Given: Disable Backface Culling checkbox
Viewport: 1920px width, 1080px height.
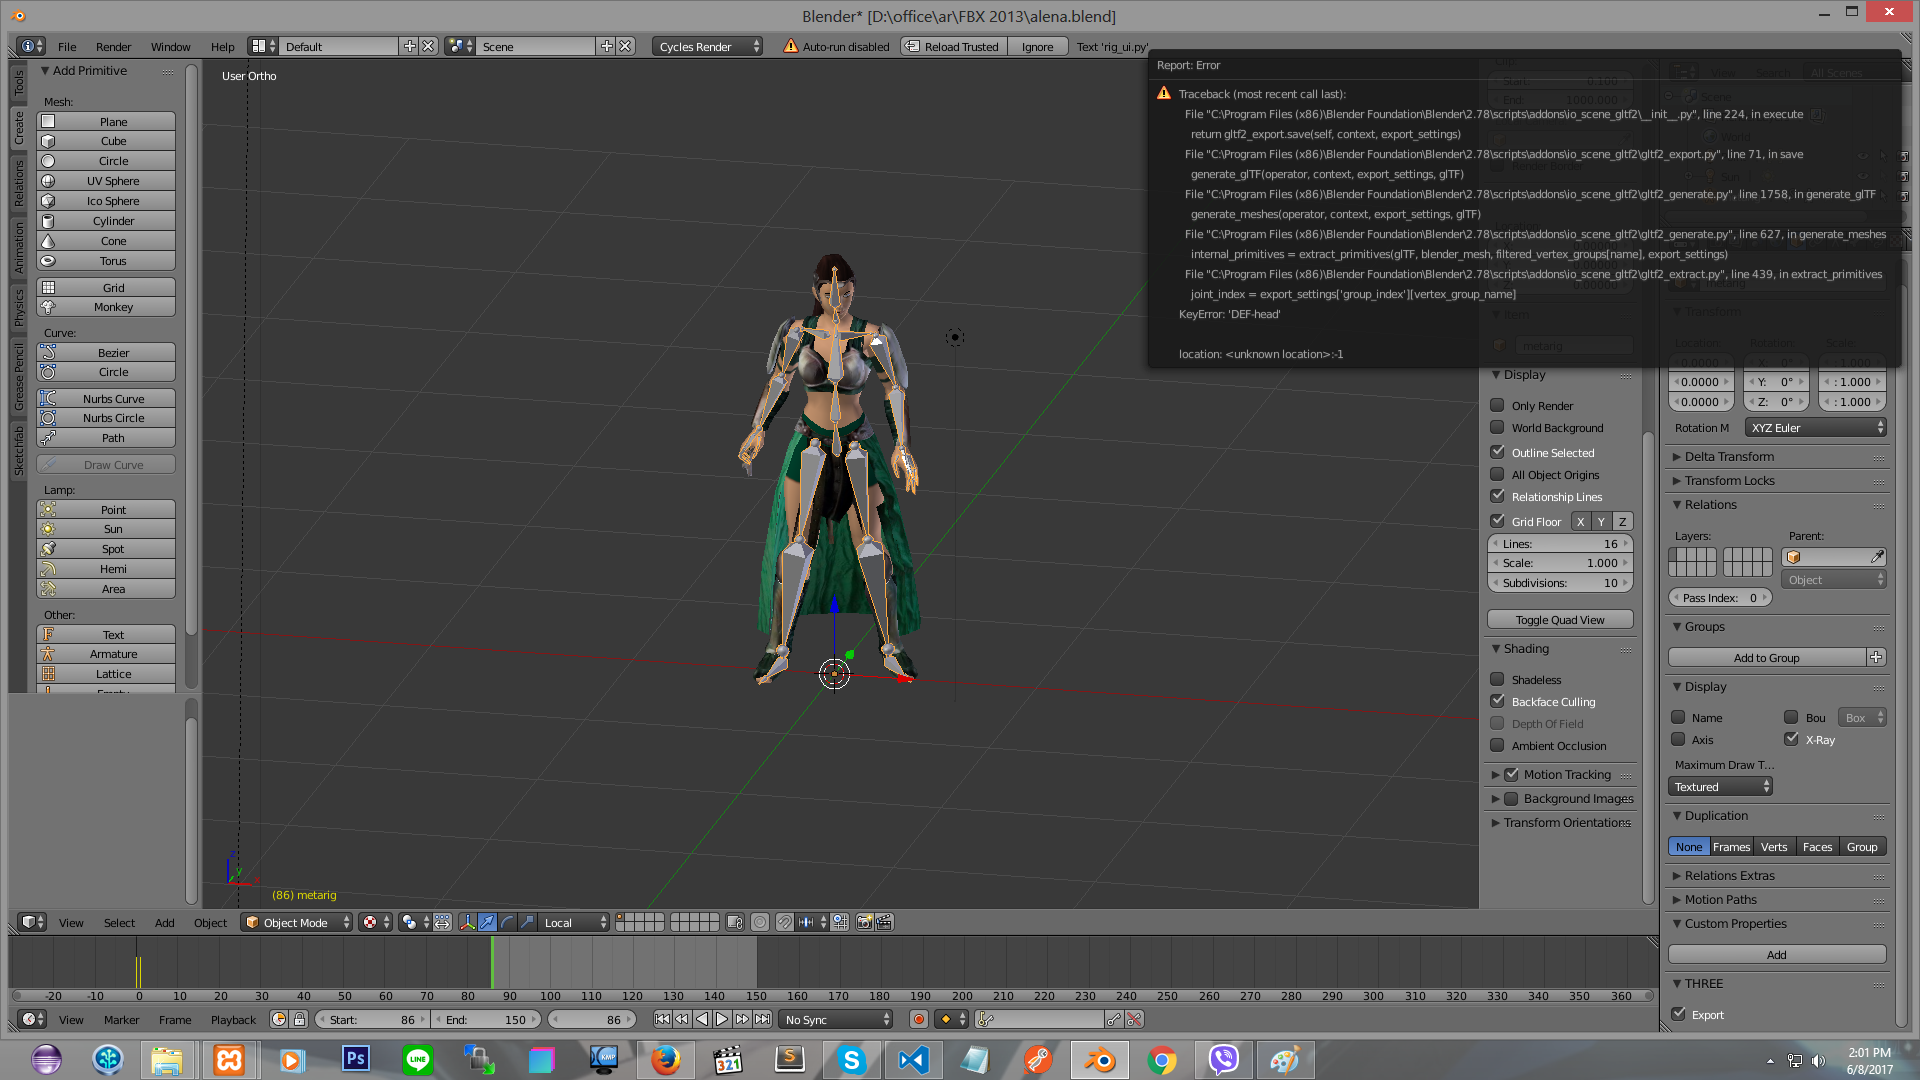Looking at the screenshot, I should click(x=1497, y=701).
